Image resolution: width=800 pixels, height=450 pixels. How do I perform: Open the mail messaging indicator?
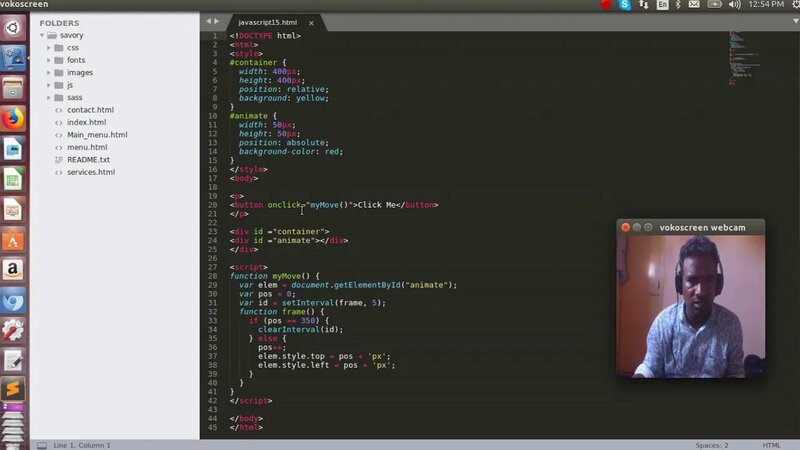pyautogui.click(x=694, y=5)
